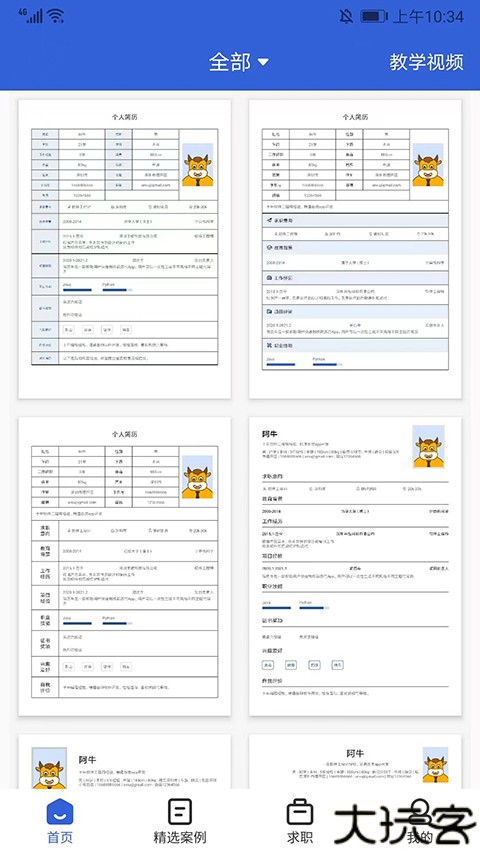The image size is (480, 853).
Task: Open bottom template with centered 阿牛 name
Action: (x=355, y=762)
